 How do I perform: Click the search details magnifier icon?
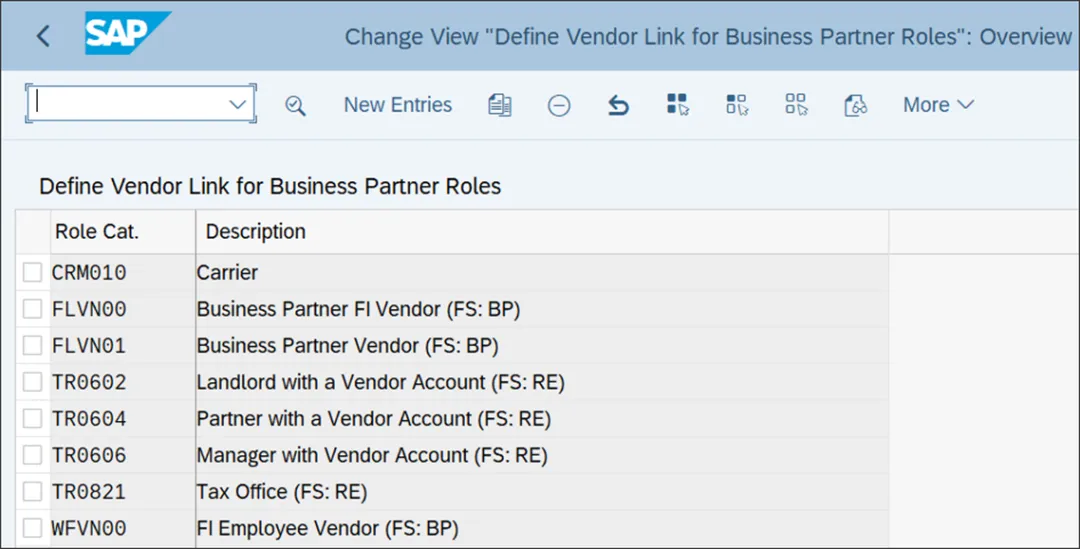(x=295, y=105)
